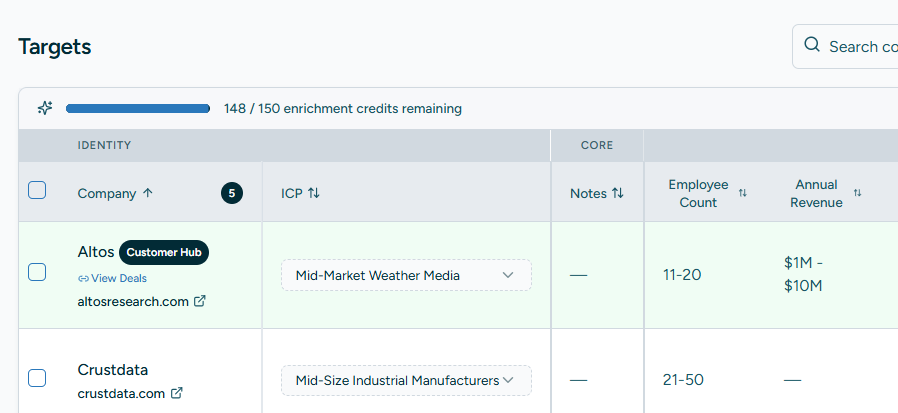Screen dimensions: 898x413
Task: Click the Customer Hub badge on Altos
Action: pos(164,253)
